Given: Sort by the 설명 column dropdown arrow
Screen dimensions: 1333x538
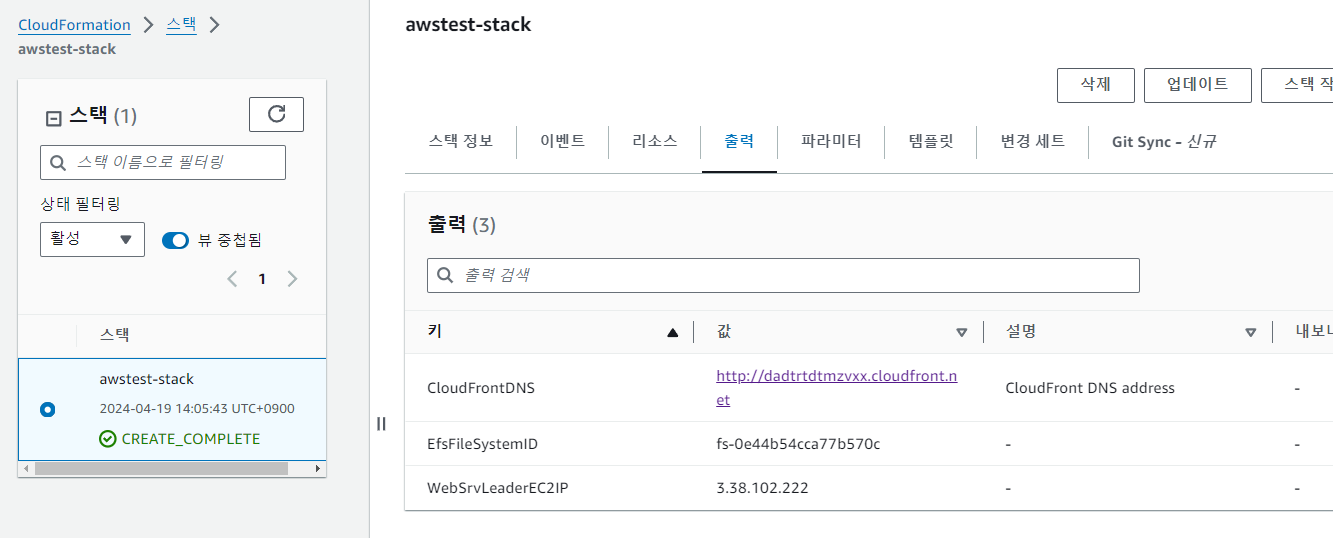Looking at the screenshot, I should tap(1250, 333).
